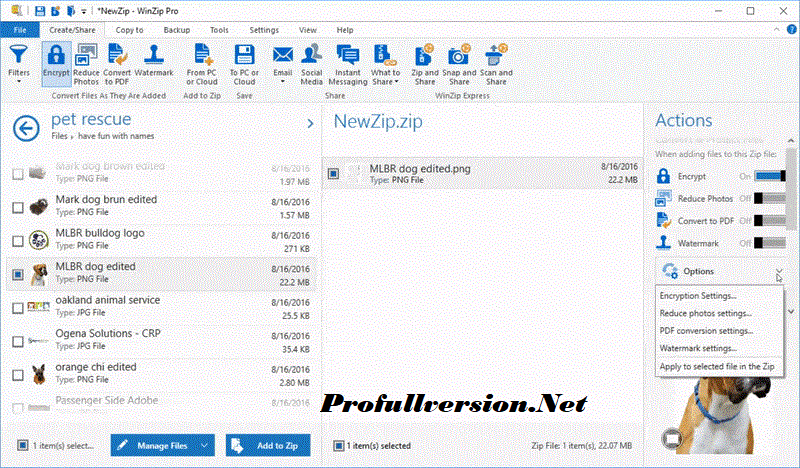Click the Reduce Photos ribbon icon
The height and width of the screenshot is (468, 800).
(x=86, y=56)
